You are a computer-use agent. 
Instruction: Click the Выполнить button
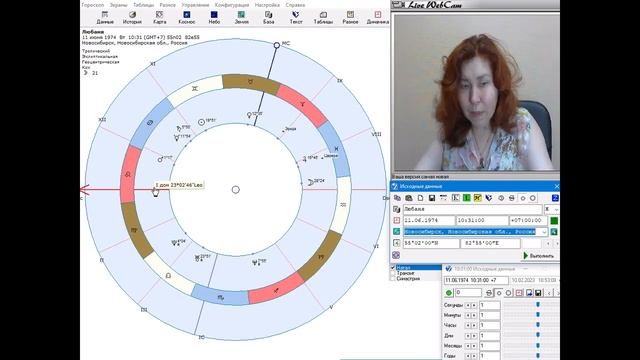[539, 256]
